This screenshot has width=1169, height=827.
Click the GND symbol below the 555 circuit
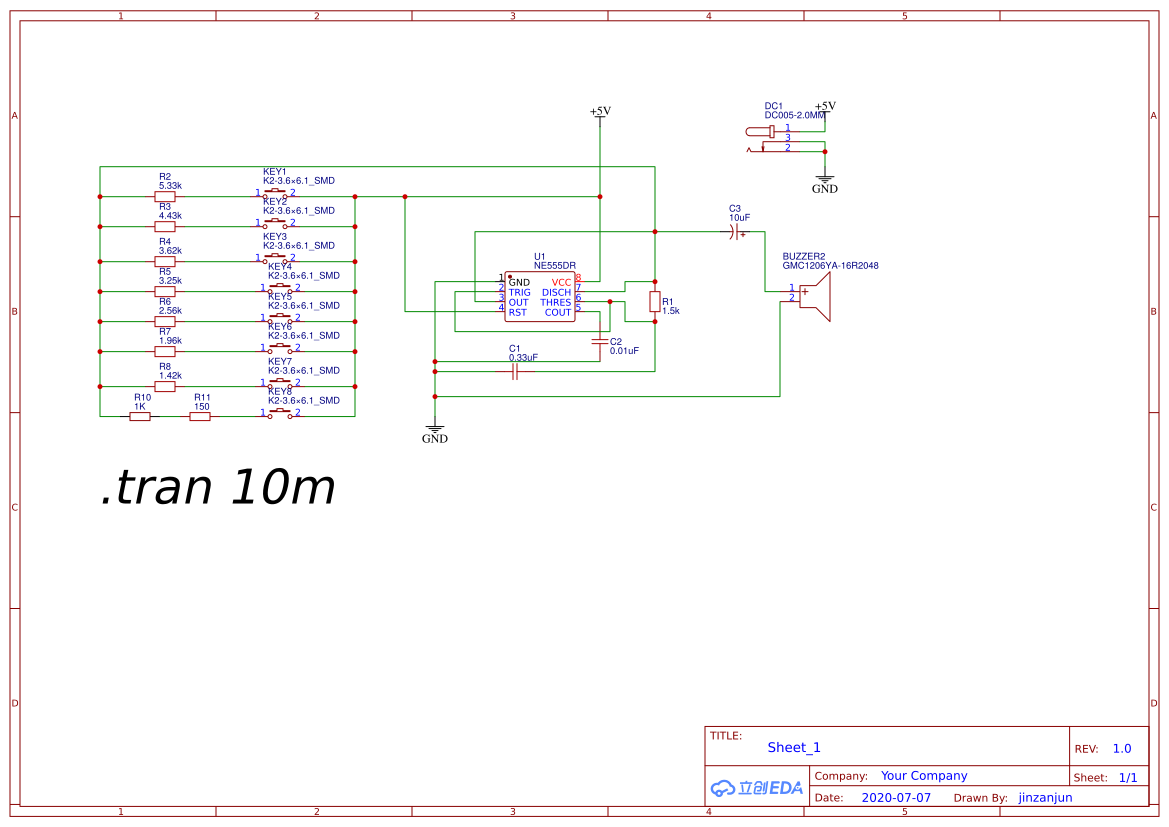(435, 433)
